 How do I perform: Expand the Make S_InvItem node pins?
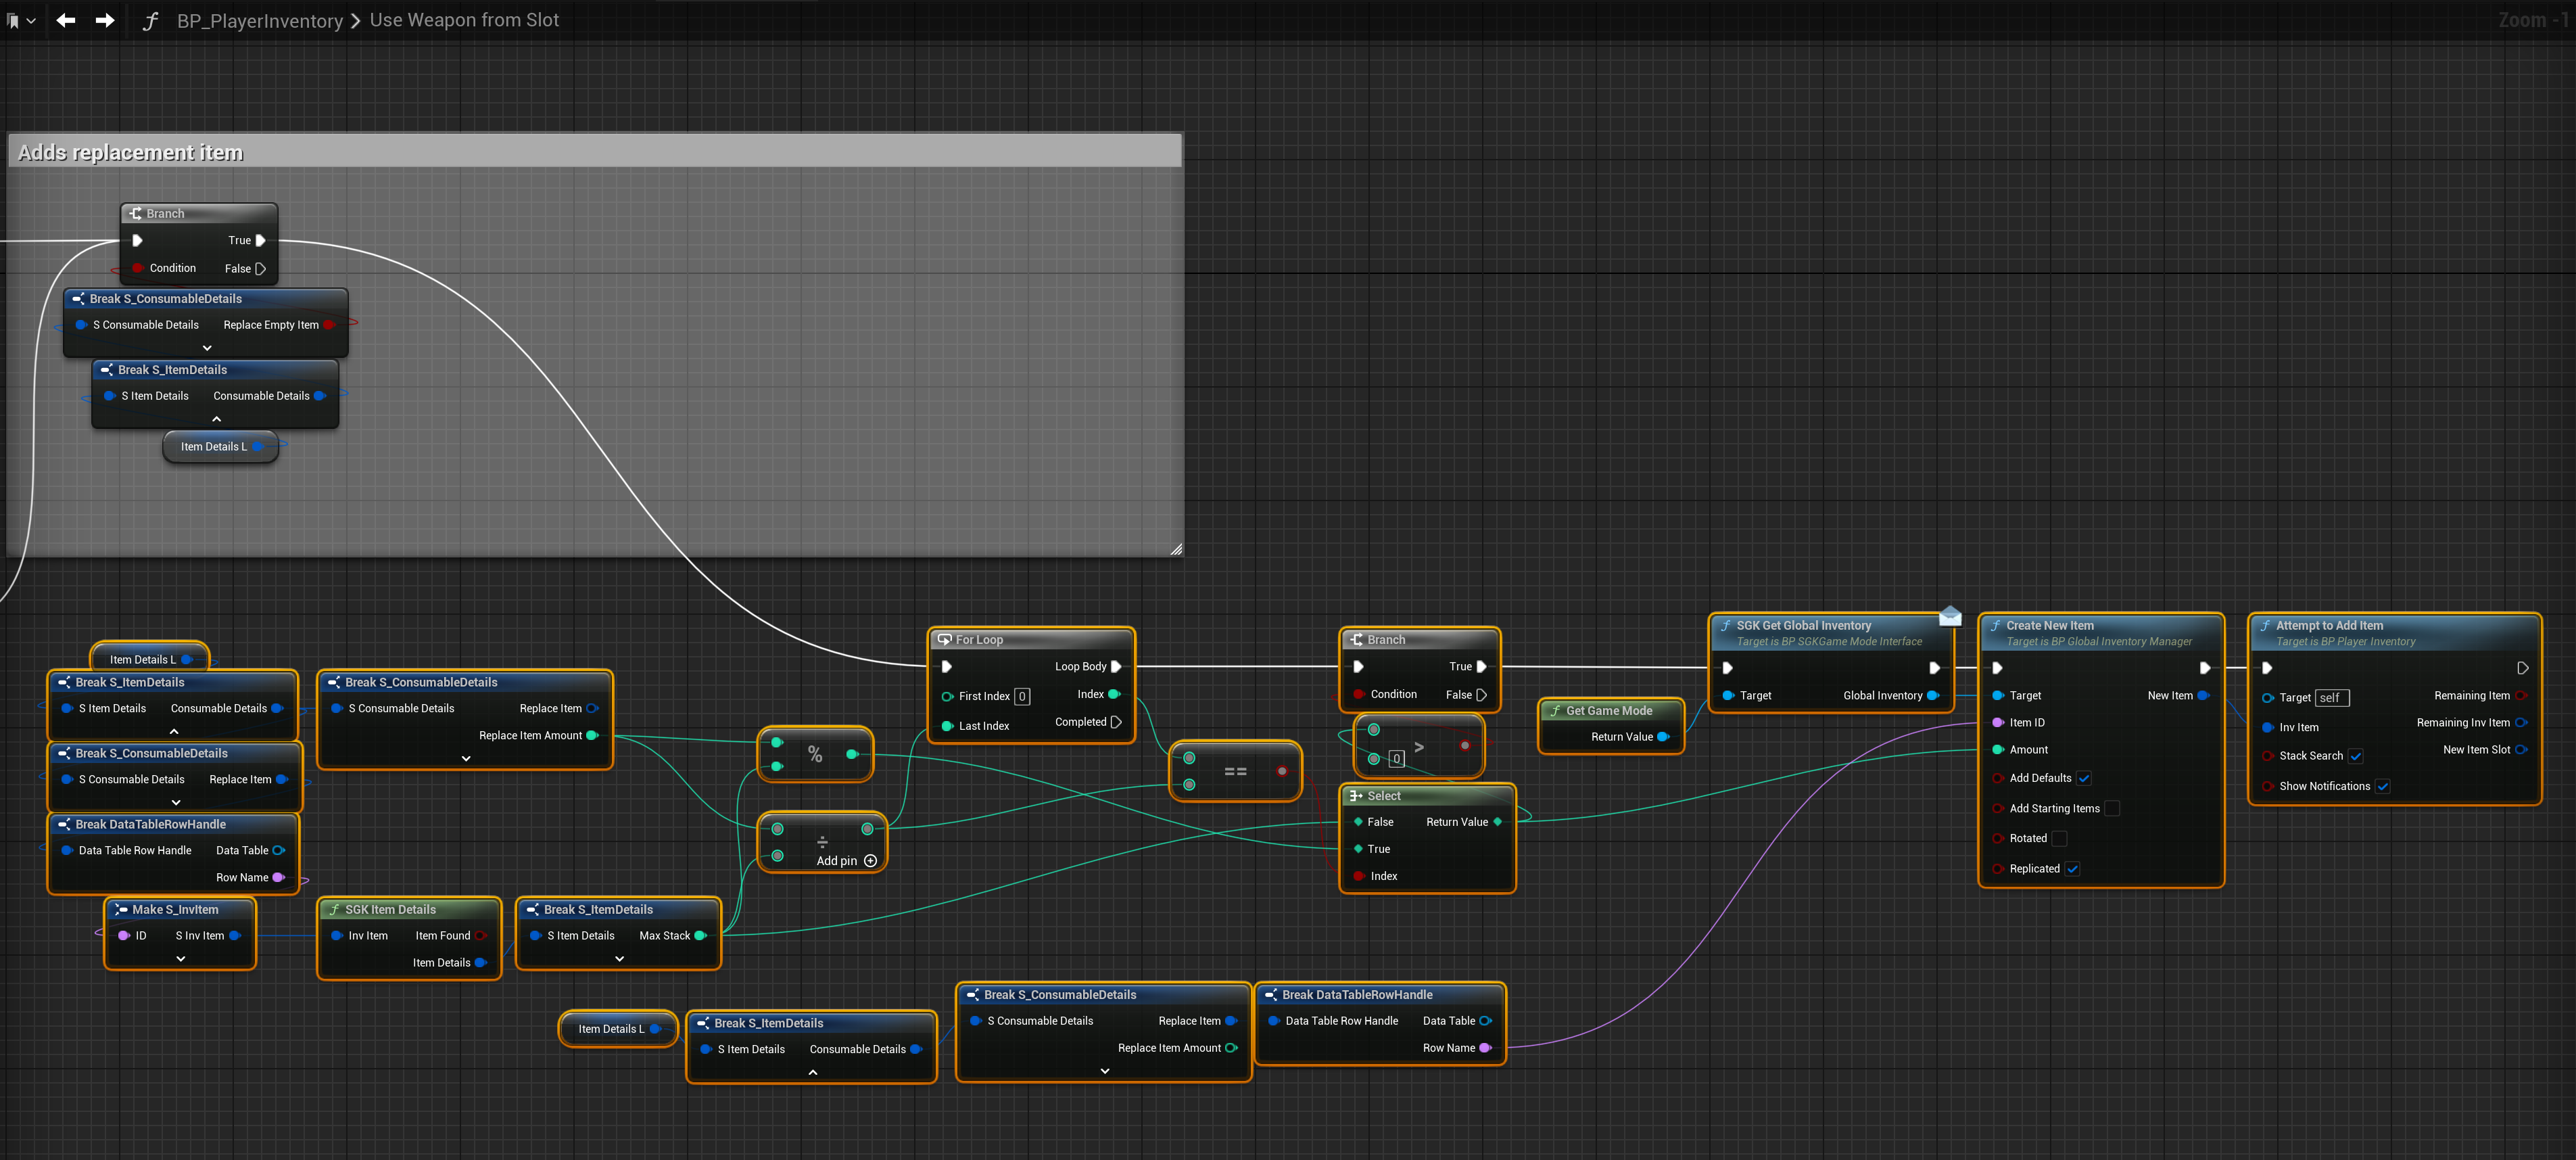point(180,959)
